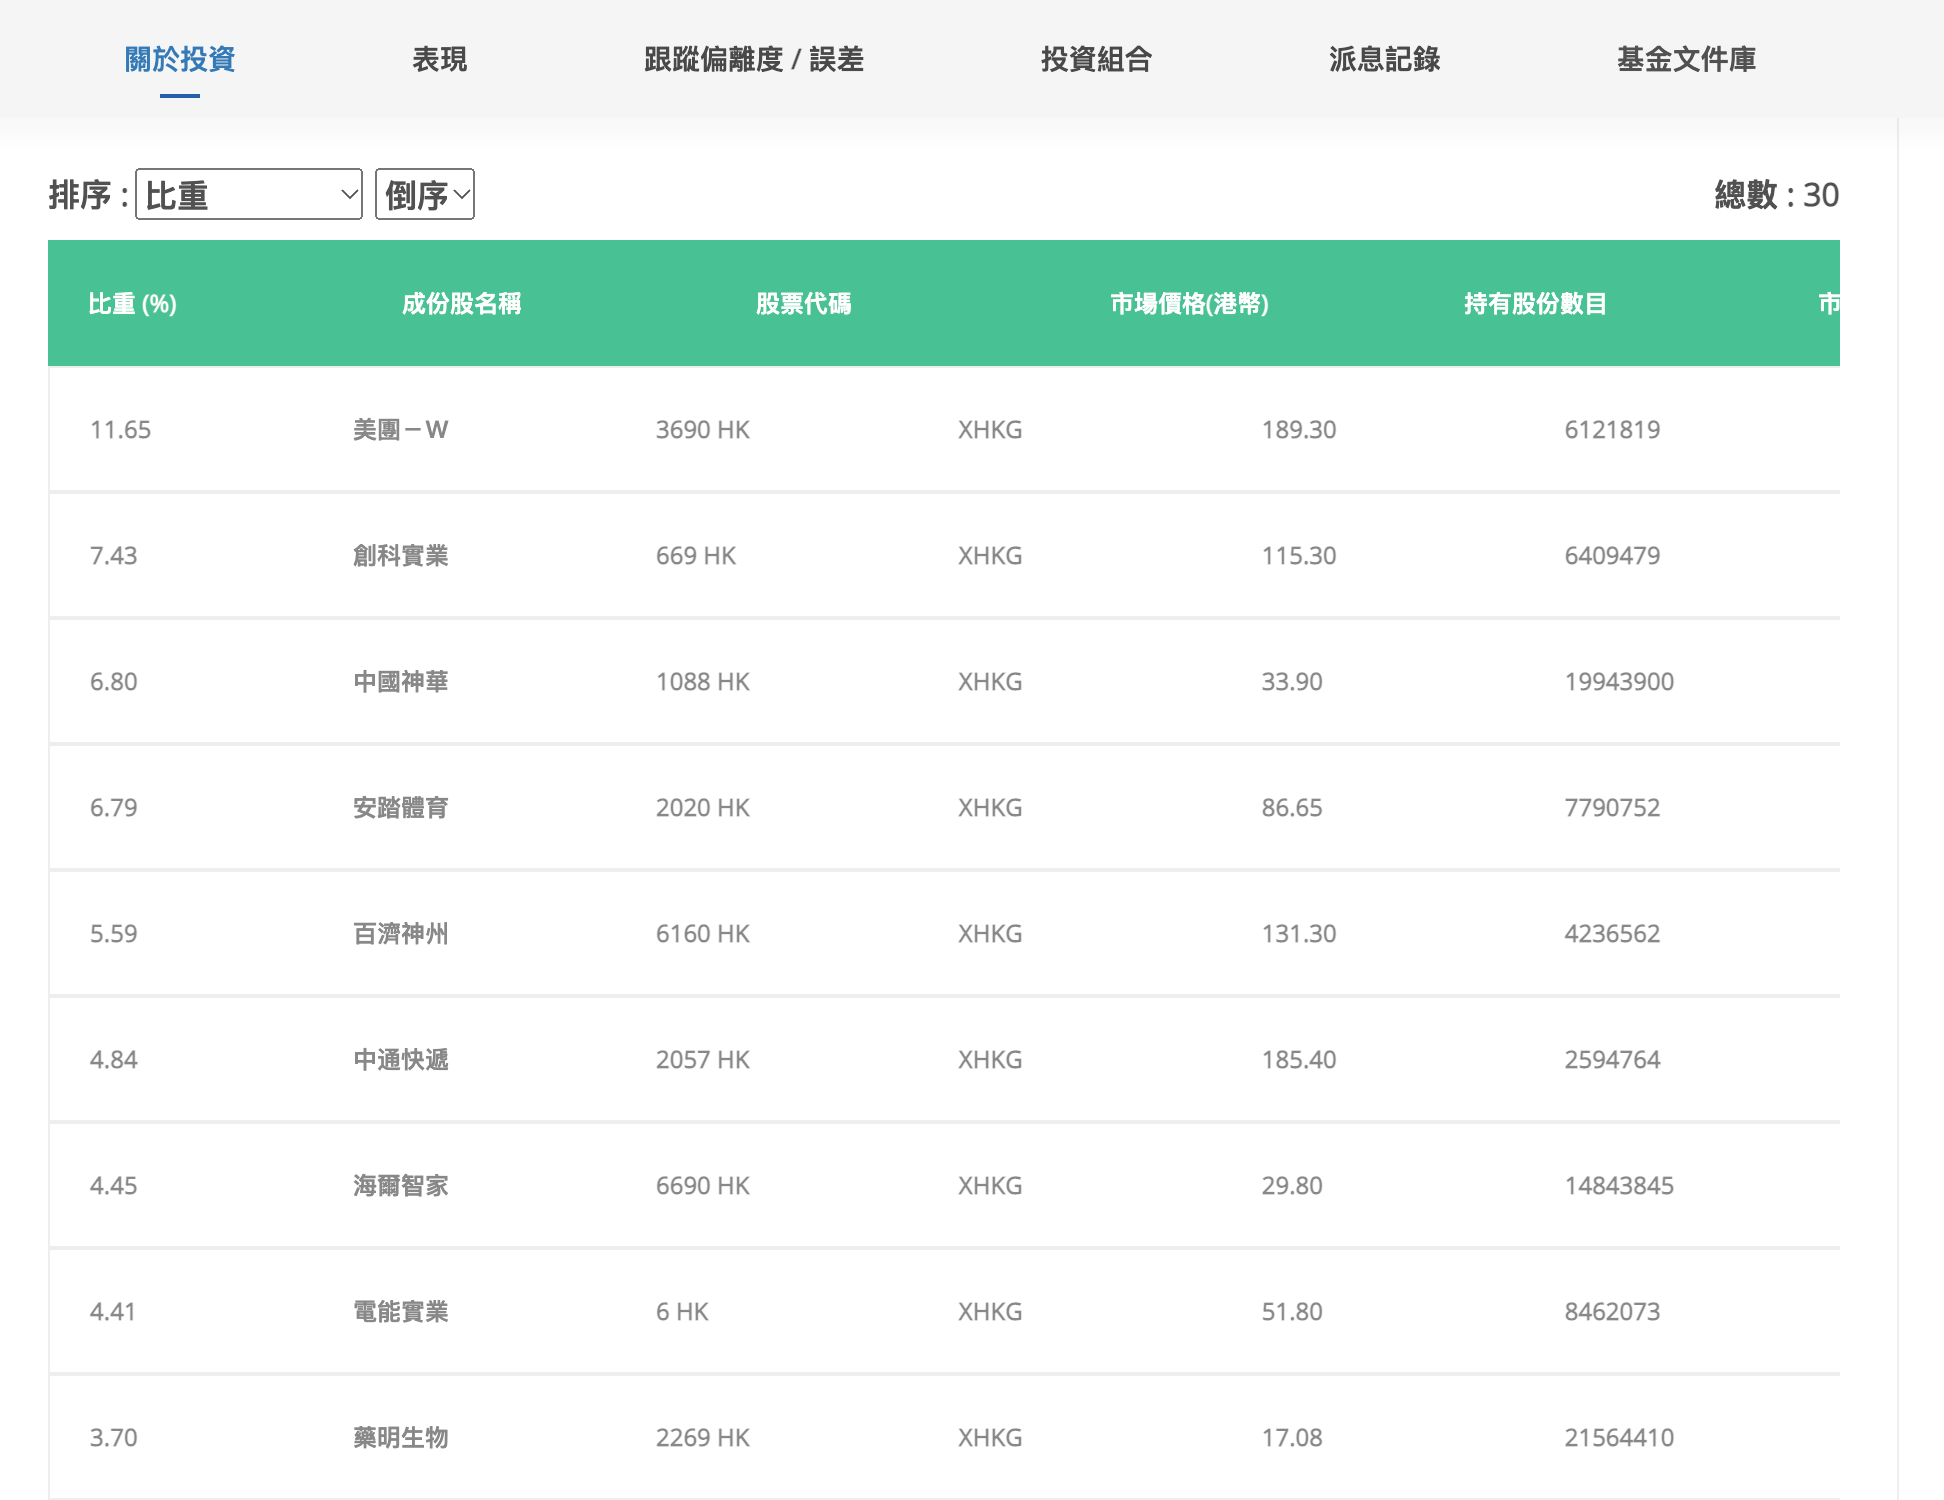Click the 4.45 weighting value
1944x1500 pixels.
point(114,1186)
